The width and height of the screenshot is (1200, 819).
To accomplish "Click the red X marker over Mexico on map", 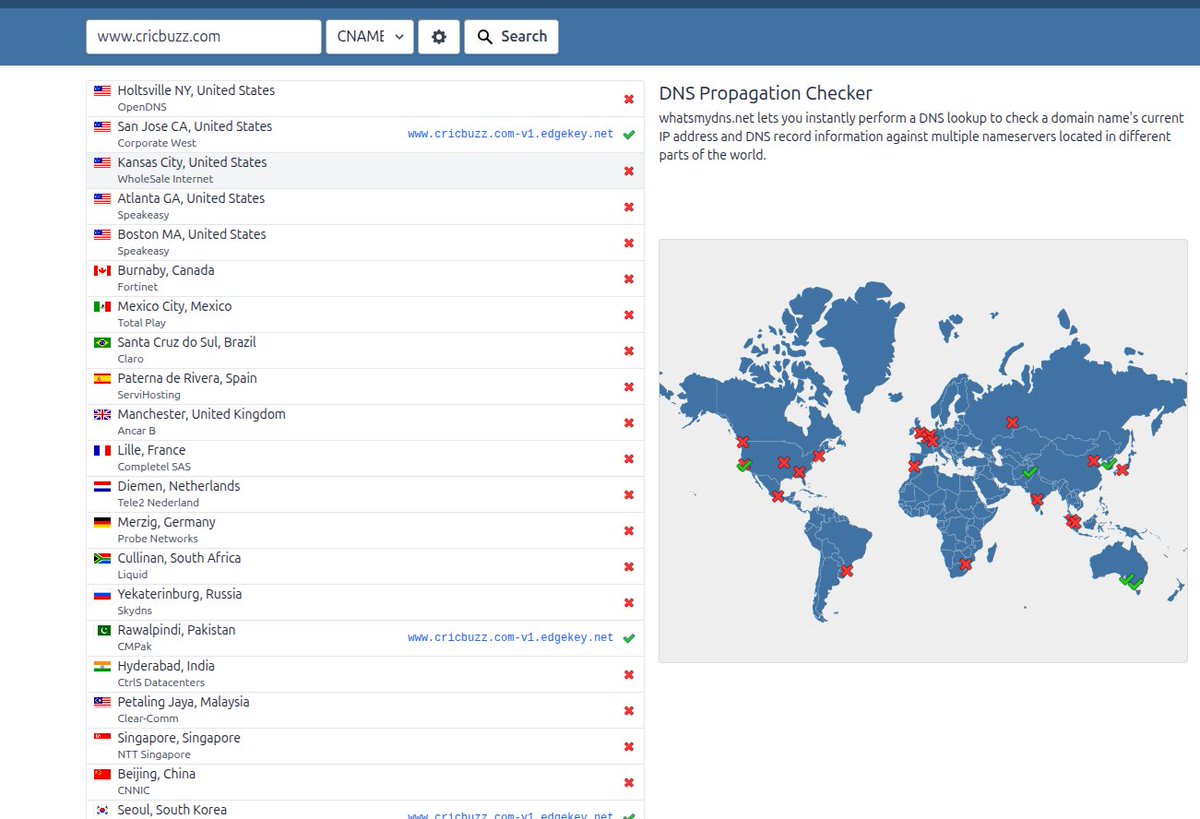I will [x=777, y=496].
